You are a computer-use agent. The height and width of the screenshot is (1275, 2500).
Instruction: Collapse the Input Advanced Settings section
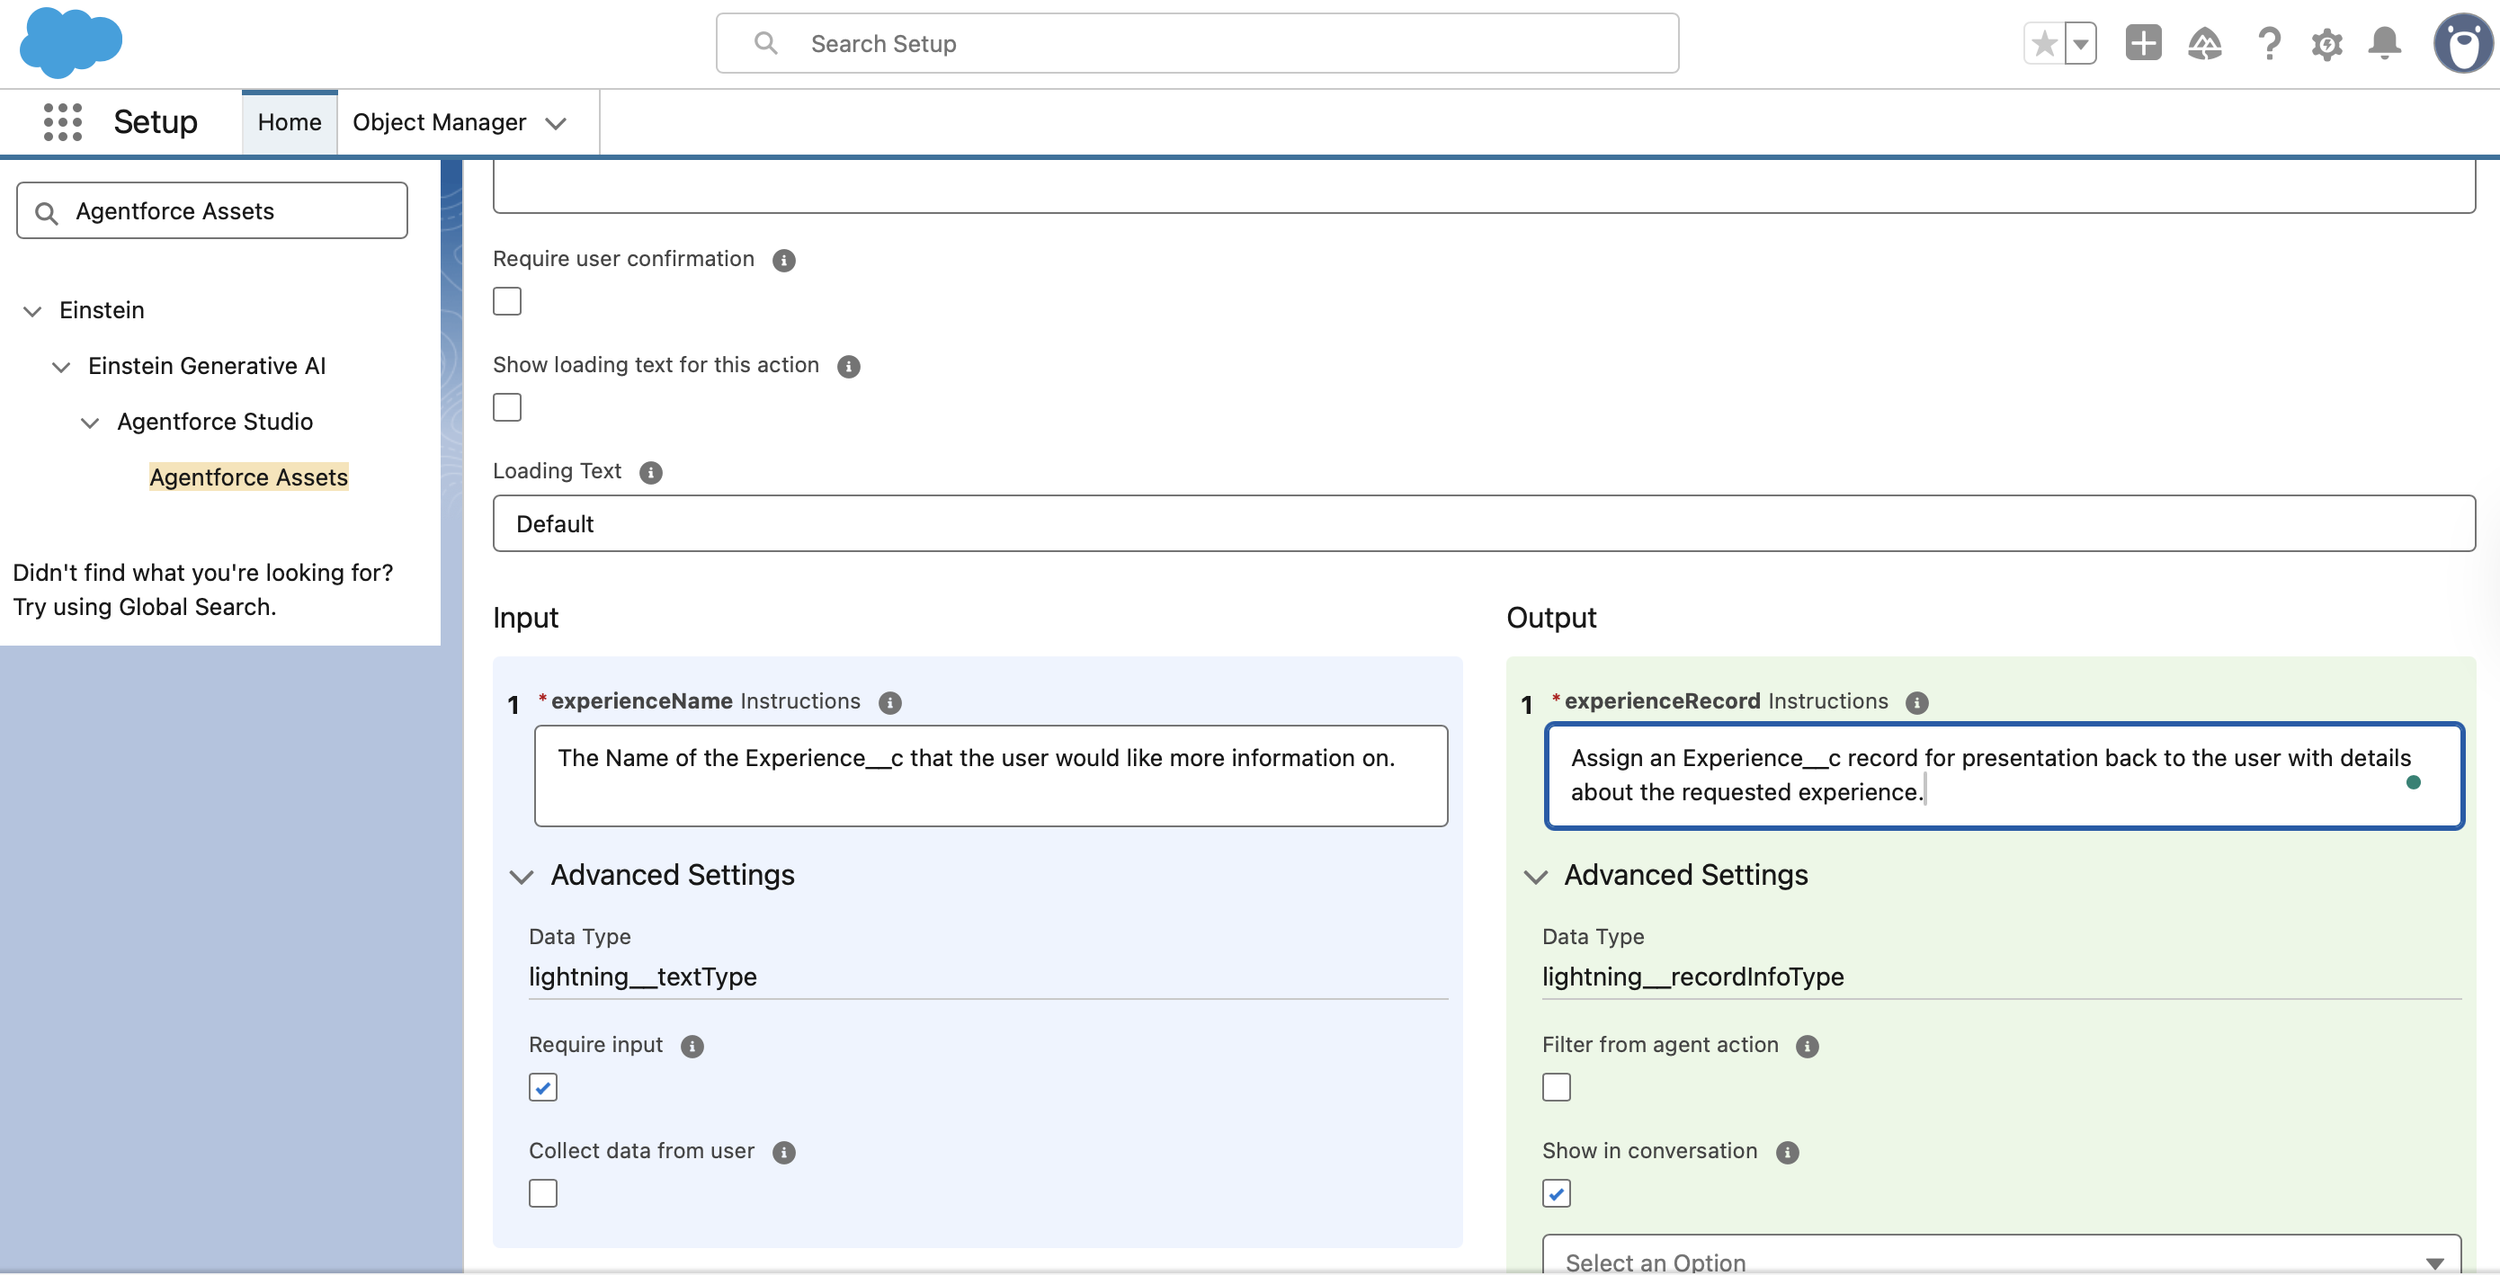click(x=522, y=876)
